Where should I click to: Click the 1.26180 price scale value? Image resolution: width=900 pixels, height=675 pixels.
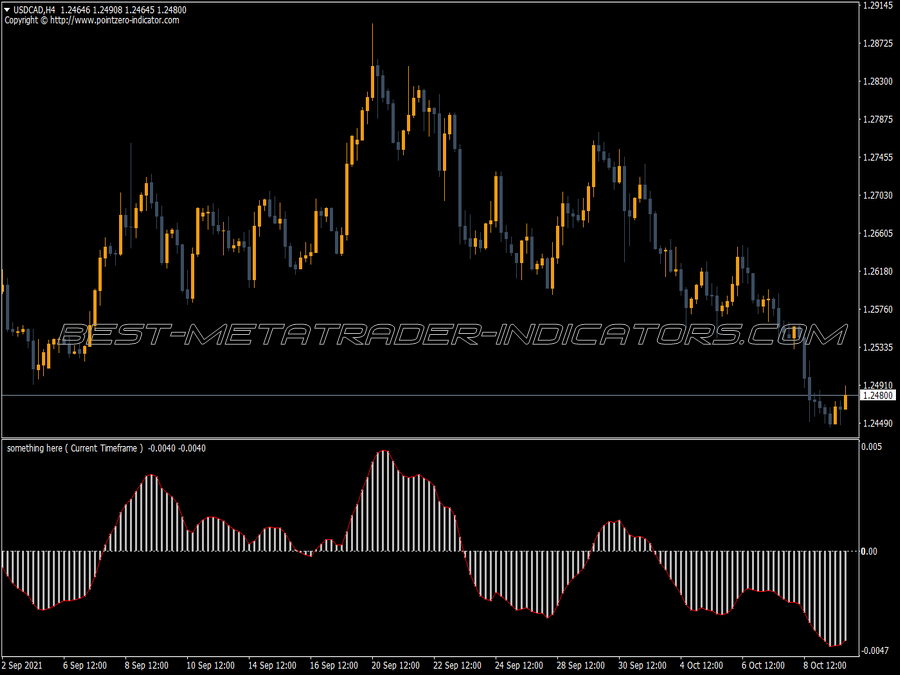[x=878, y=271]
